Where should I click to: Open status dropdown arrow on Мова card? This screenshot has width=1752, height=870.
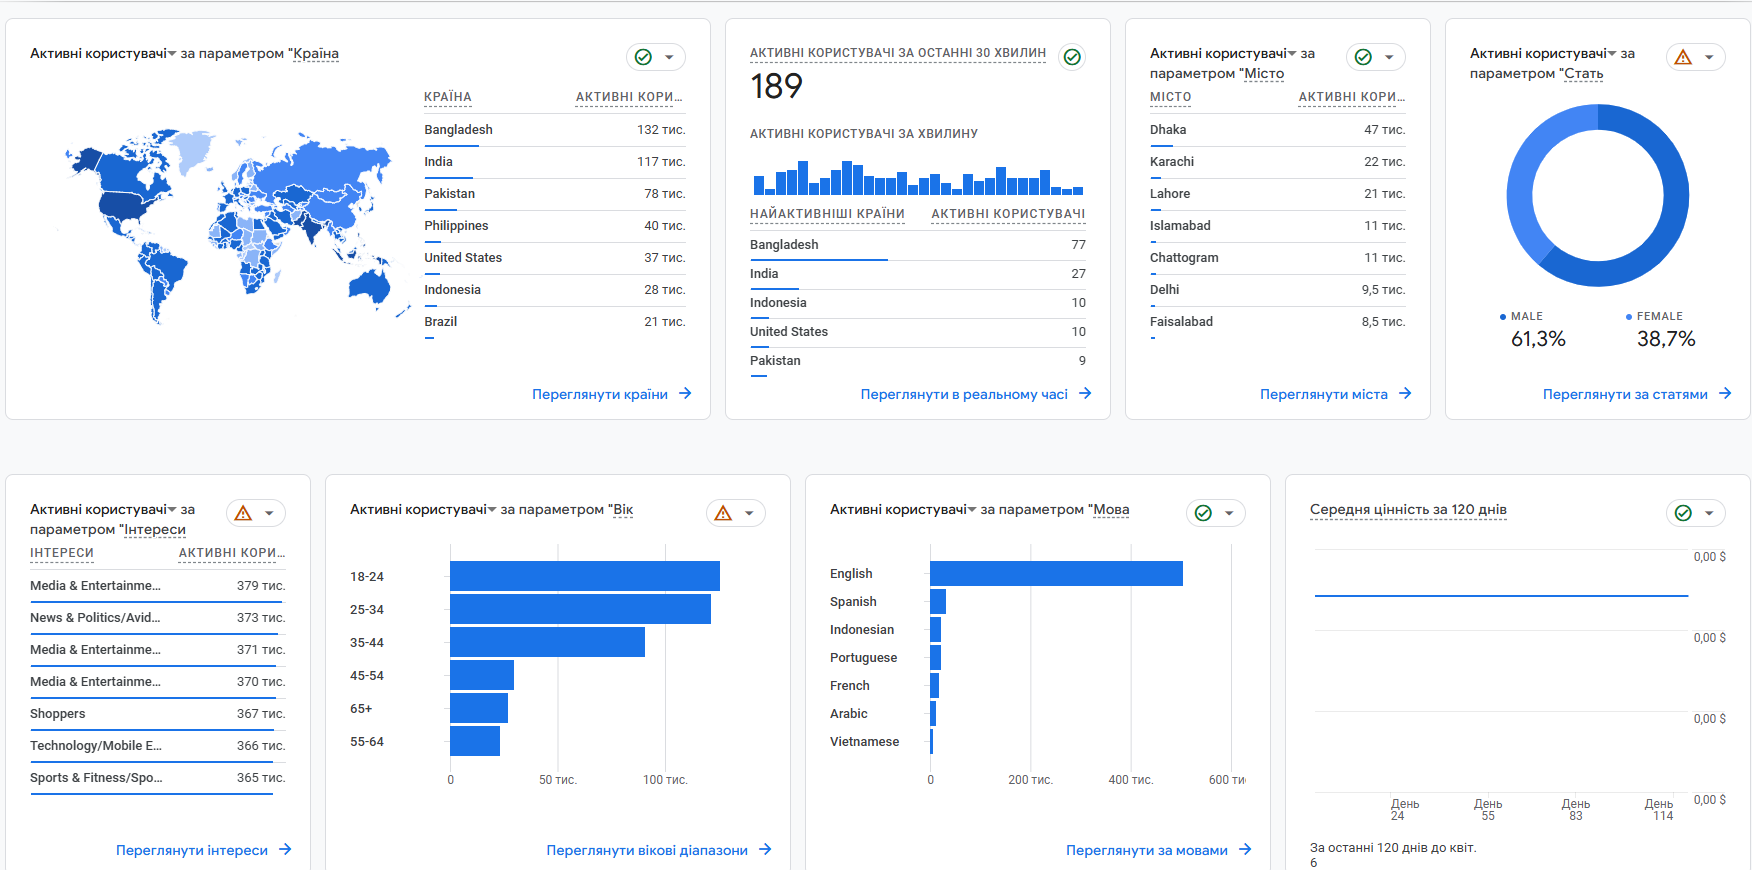point(1229,513)
